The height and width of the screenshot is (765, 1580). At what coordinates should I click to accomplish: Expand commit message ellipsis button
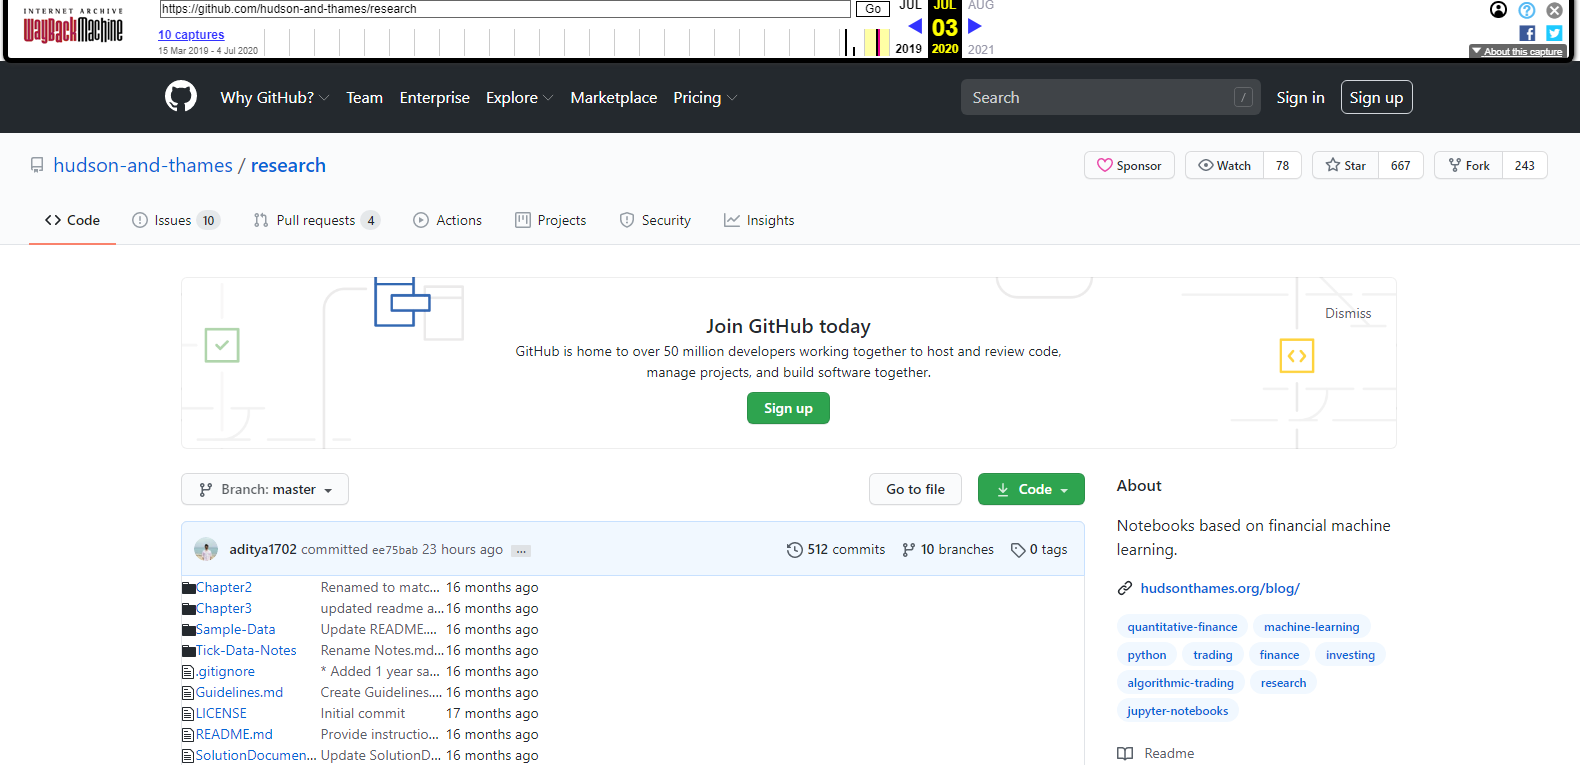pyautogui.click(x=521, y=551)
